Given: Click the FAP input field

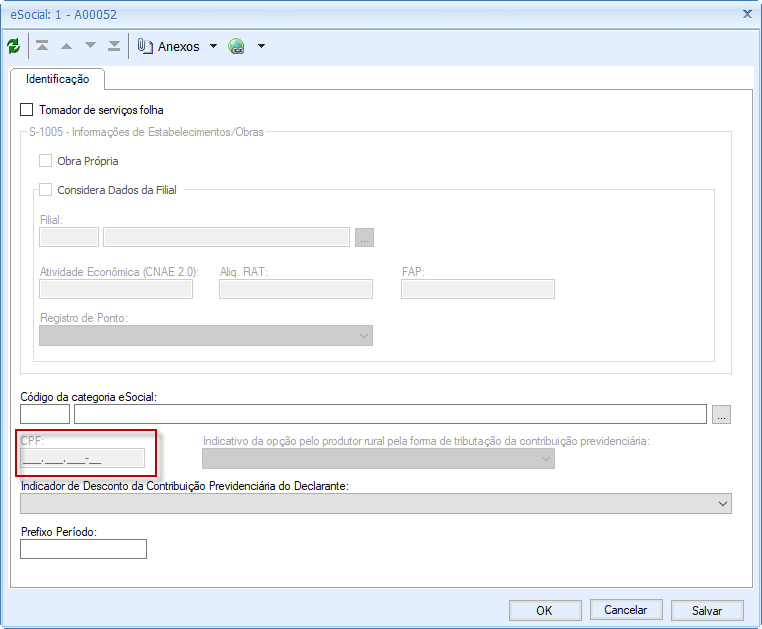Looking at the screenshot, I should pos(478,289).
